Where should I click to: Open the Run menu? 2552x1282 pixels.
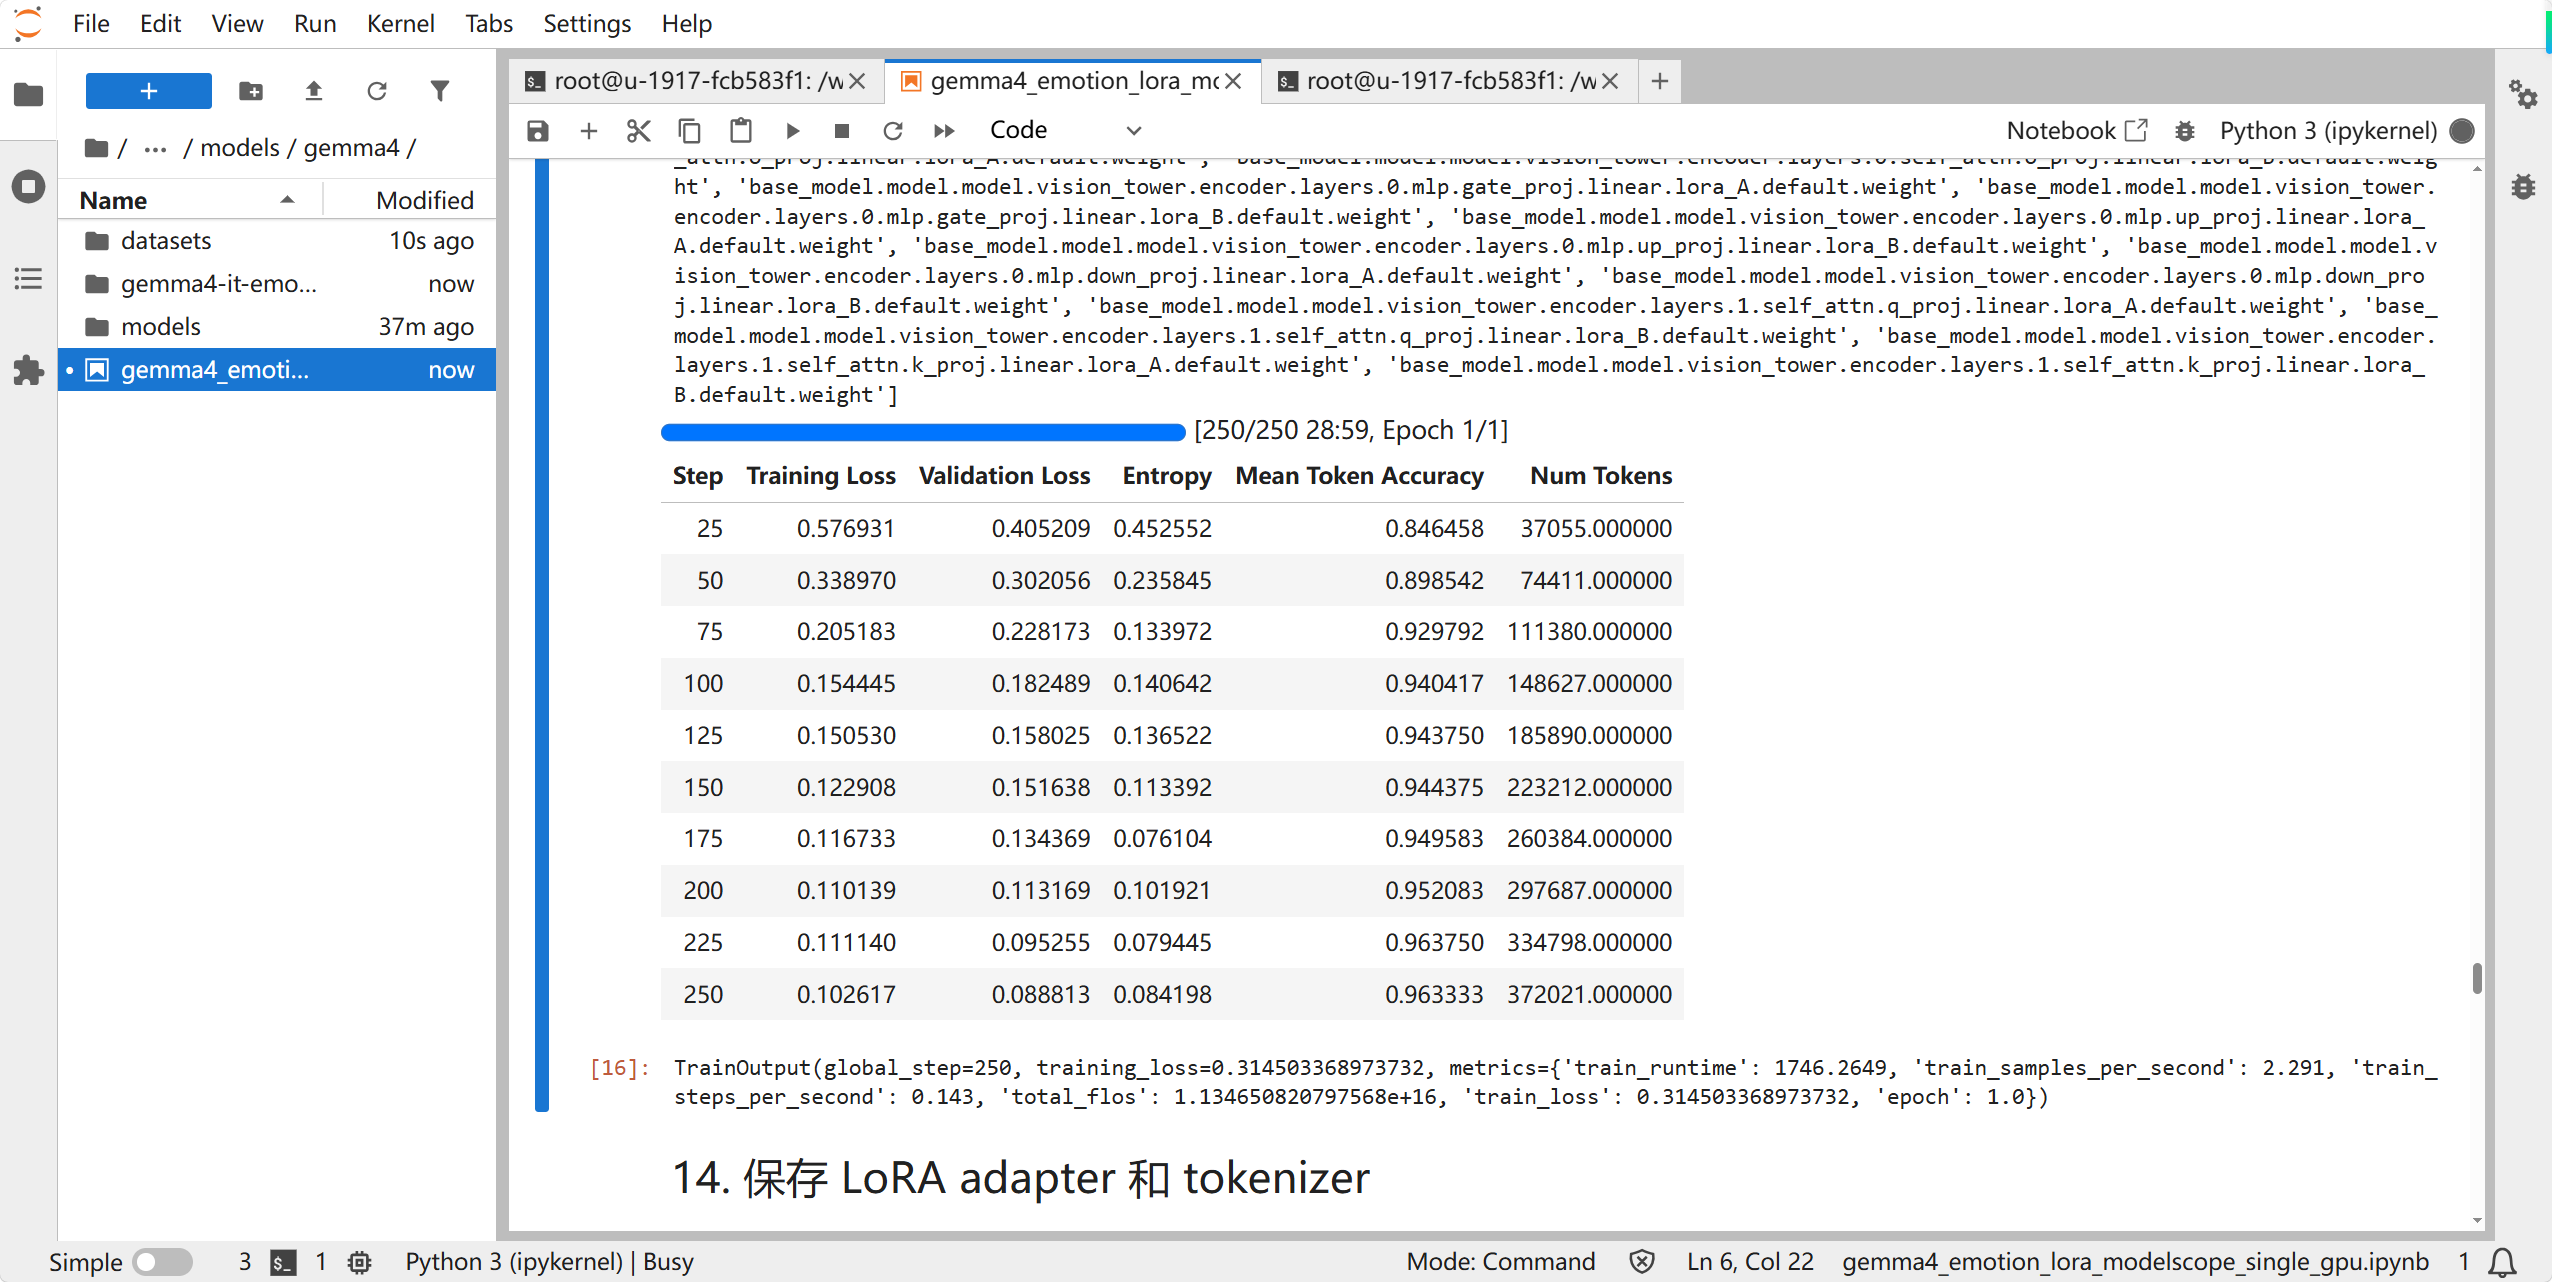pyautogui.click(x=315, y=23)
